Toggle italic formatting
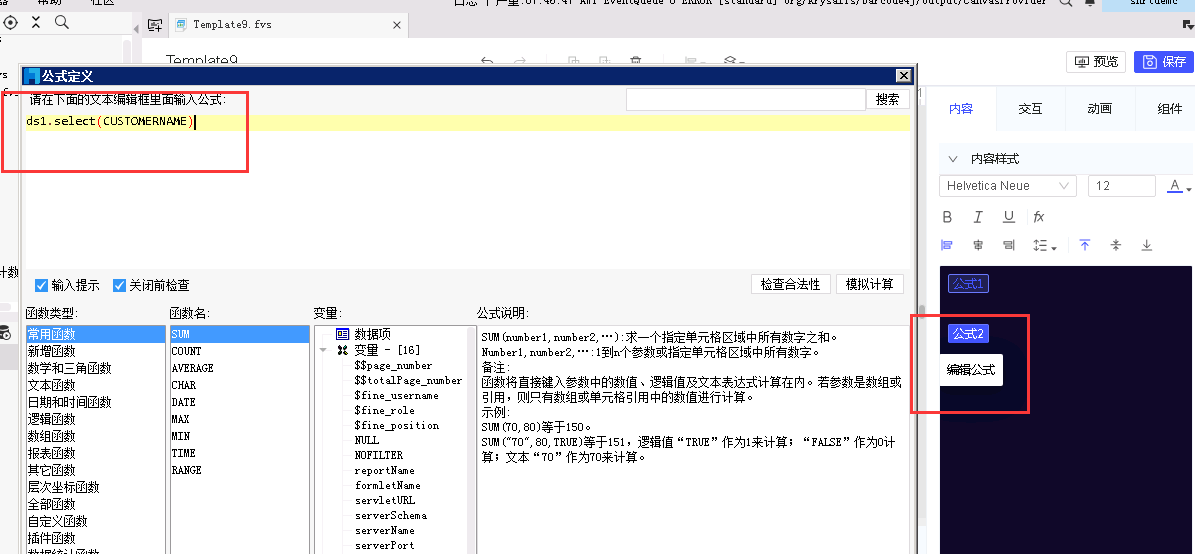Image resolution: width=1195 pixels, height=554 pixels. click(978, 217)
